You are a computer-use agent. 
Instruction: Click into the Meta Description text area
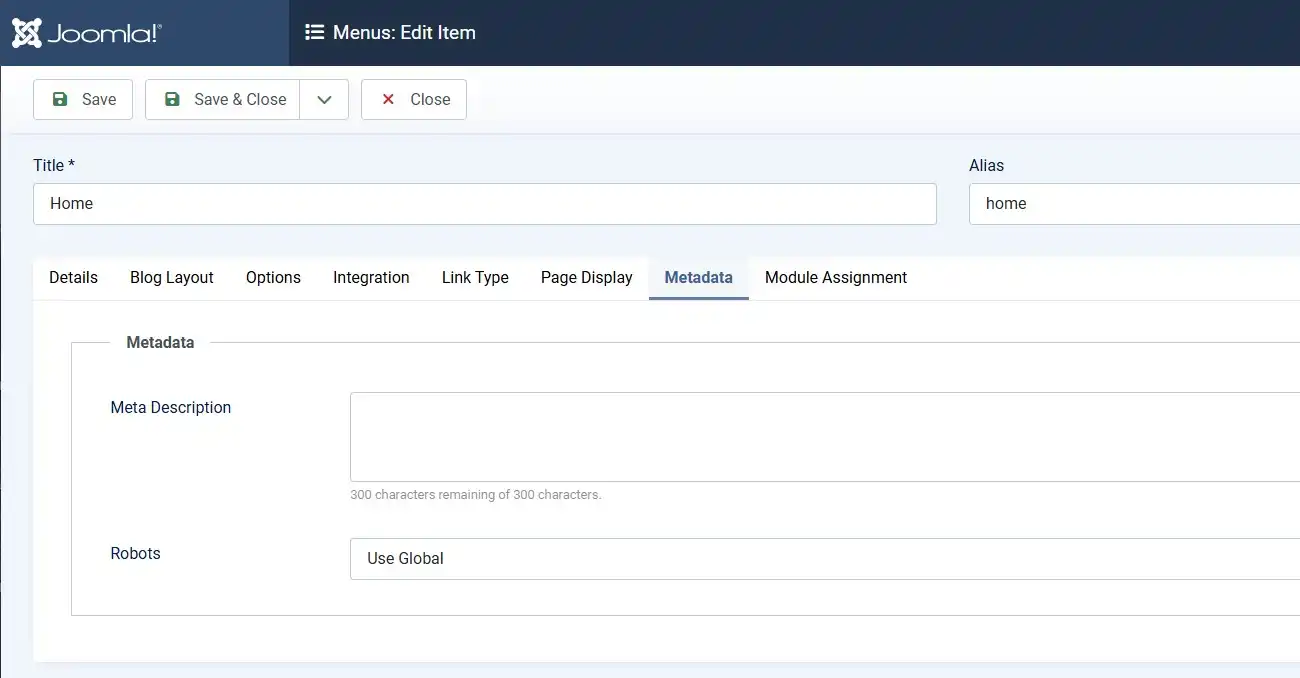click(825, 437)
